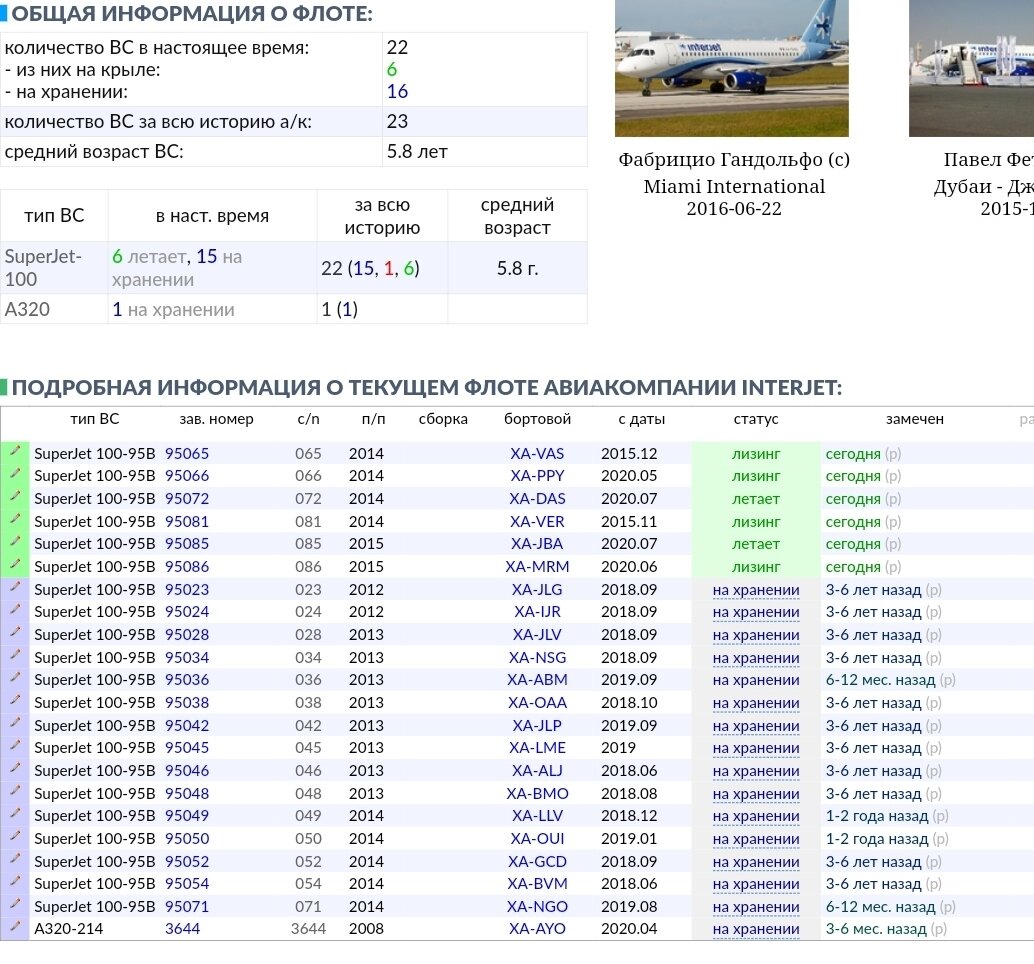Click edit pencil icon for 95036 row
Image resolution: width=1034 pixels, height=964 pixels.
click(15, 677)
